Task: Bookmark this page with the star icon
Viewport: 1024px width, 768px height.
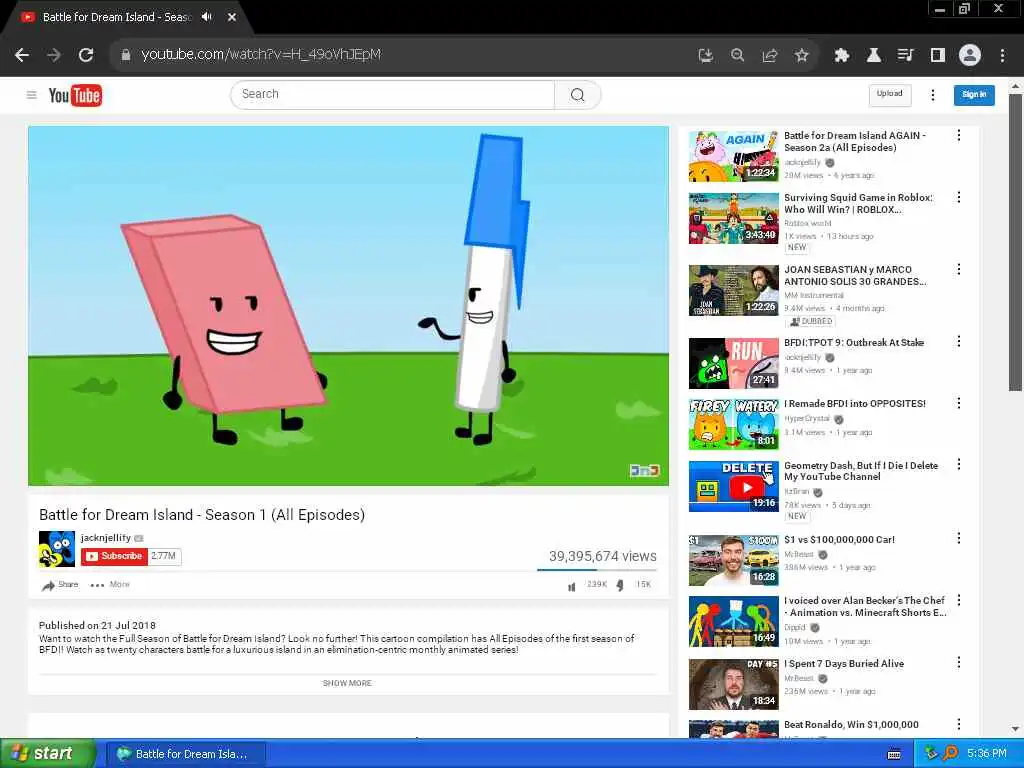Action: point(801,56)
